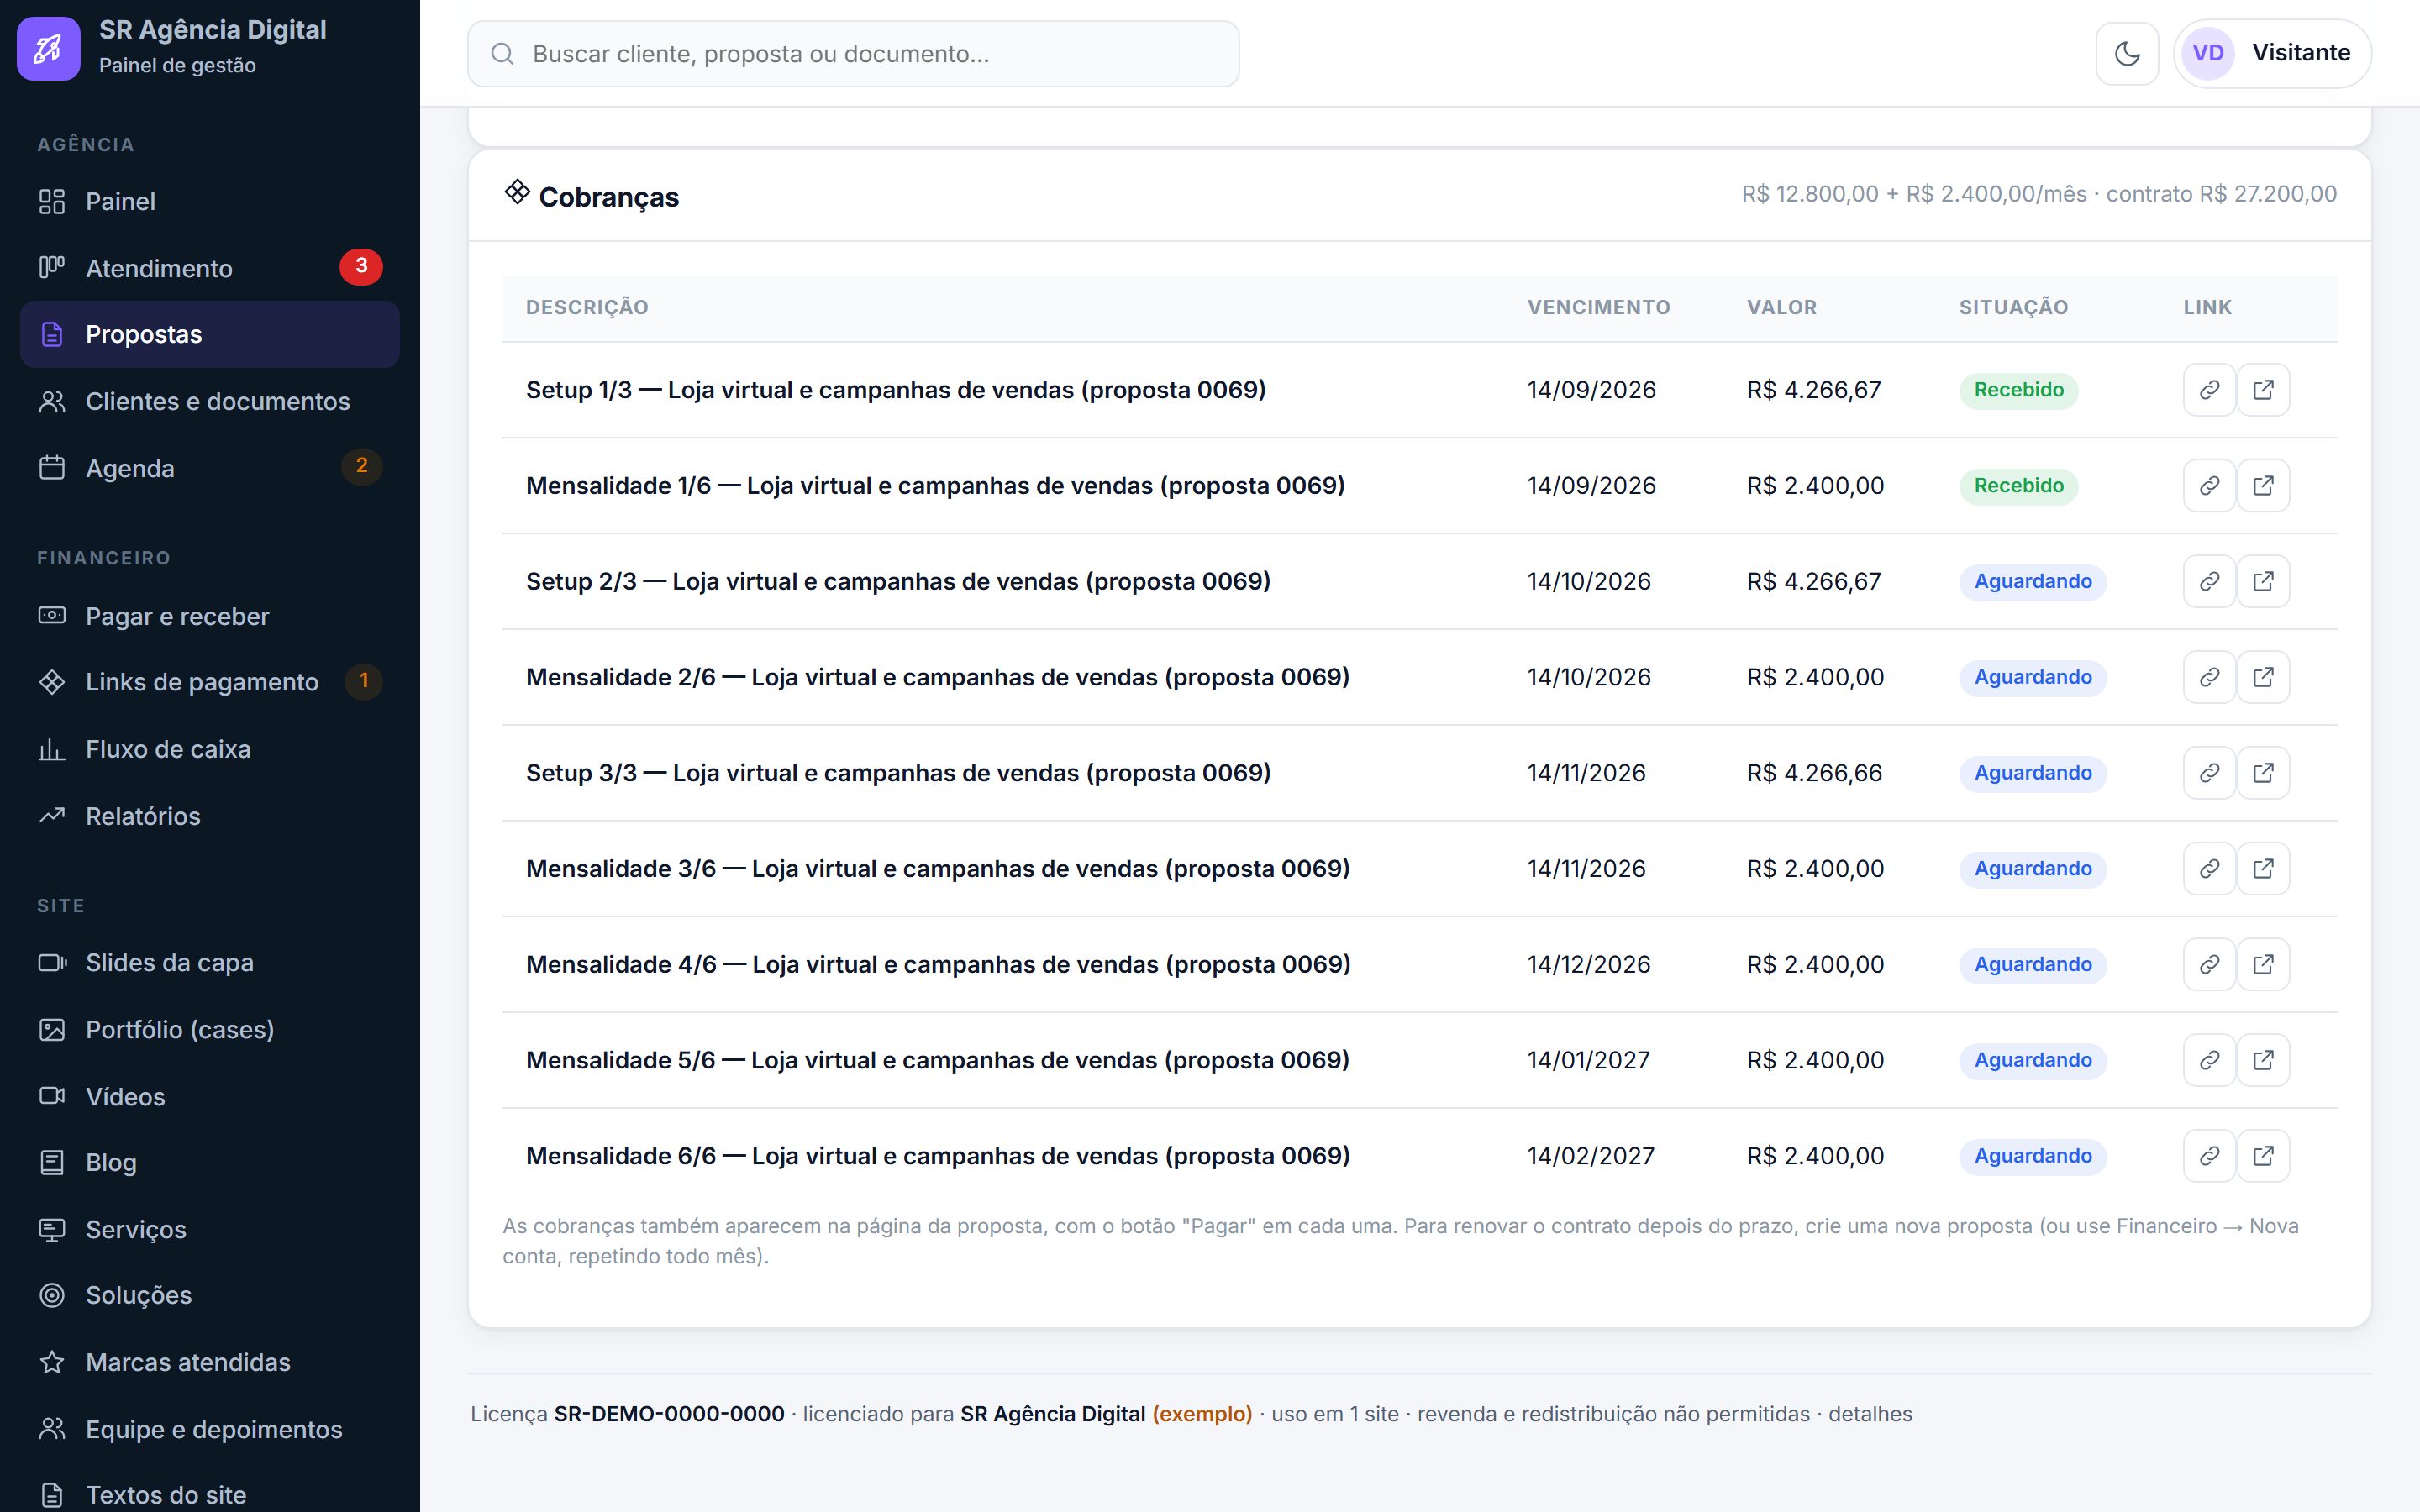Open Mensalidade 4/6 external link icon
The width and height of the screenshot is (2420, 1512).
[x=2263, y=964]
